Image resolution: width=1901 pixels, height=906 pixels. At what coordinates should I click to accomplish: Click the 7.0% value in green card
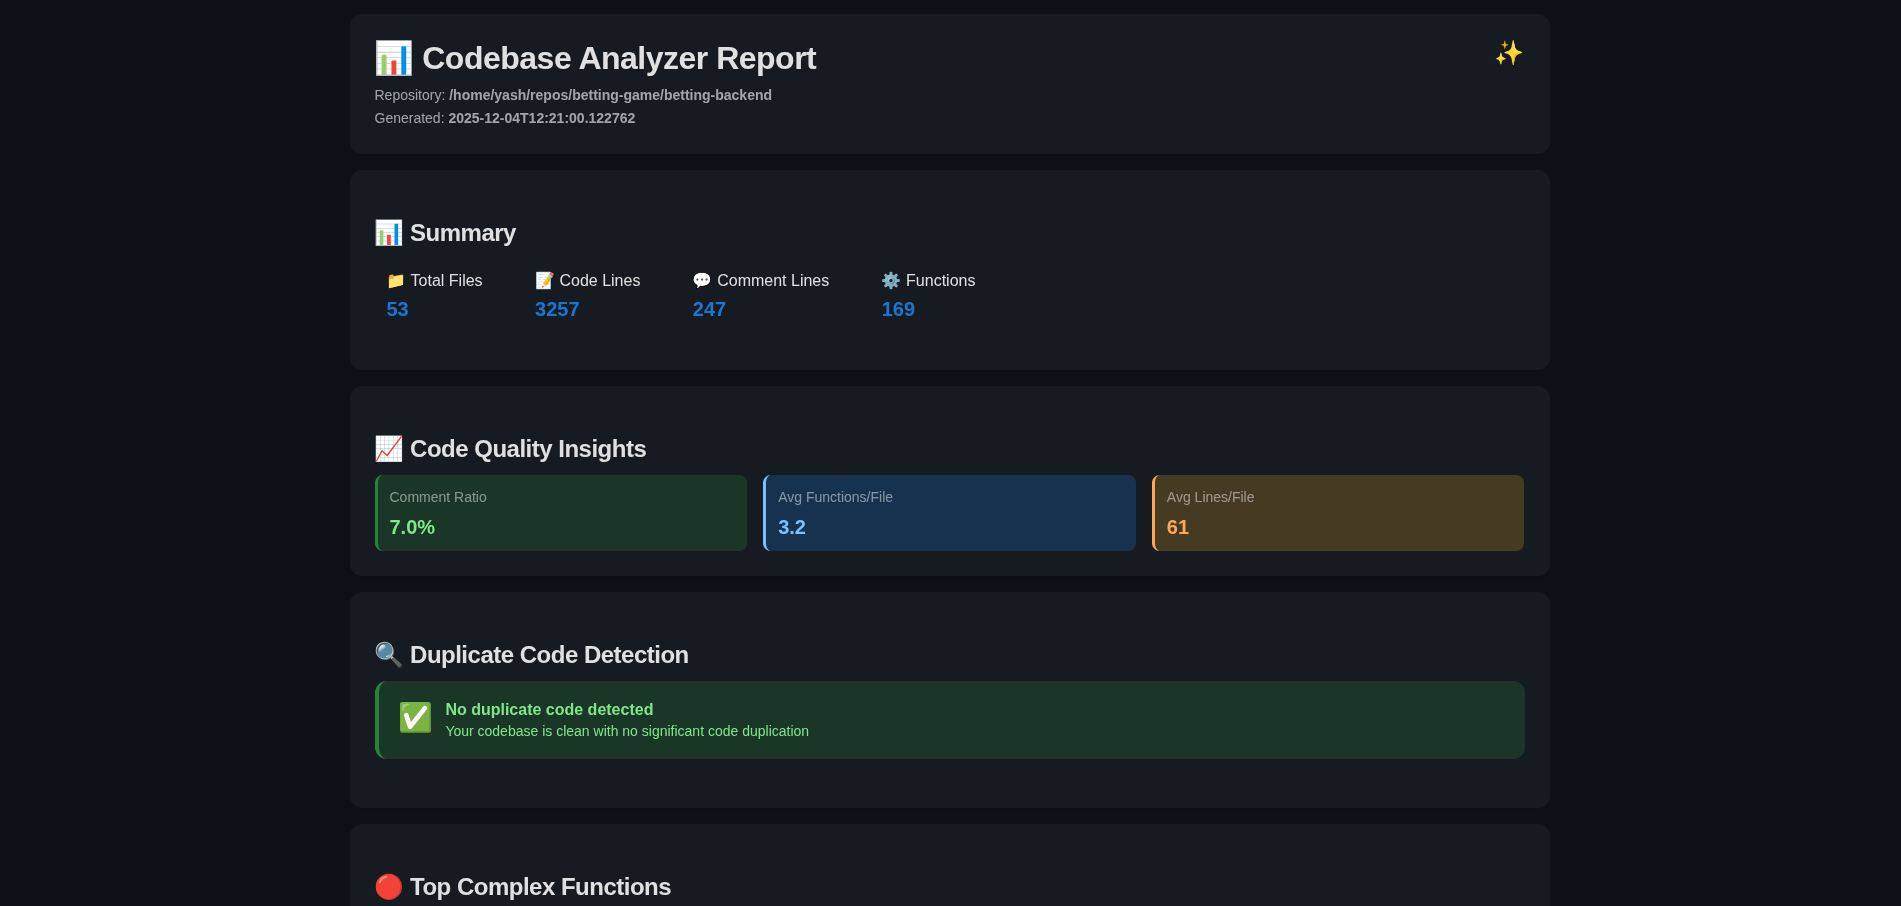click(x=412, y=527)
